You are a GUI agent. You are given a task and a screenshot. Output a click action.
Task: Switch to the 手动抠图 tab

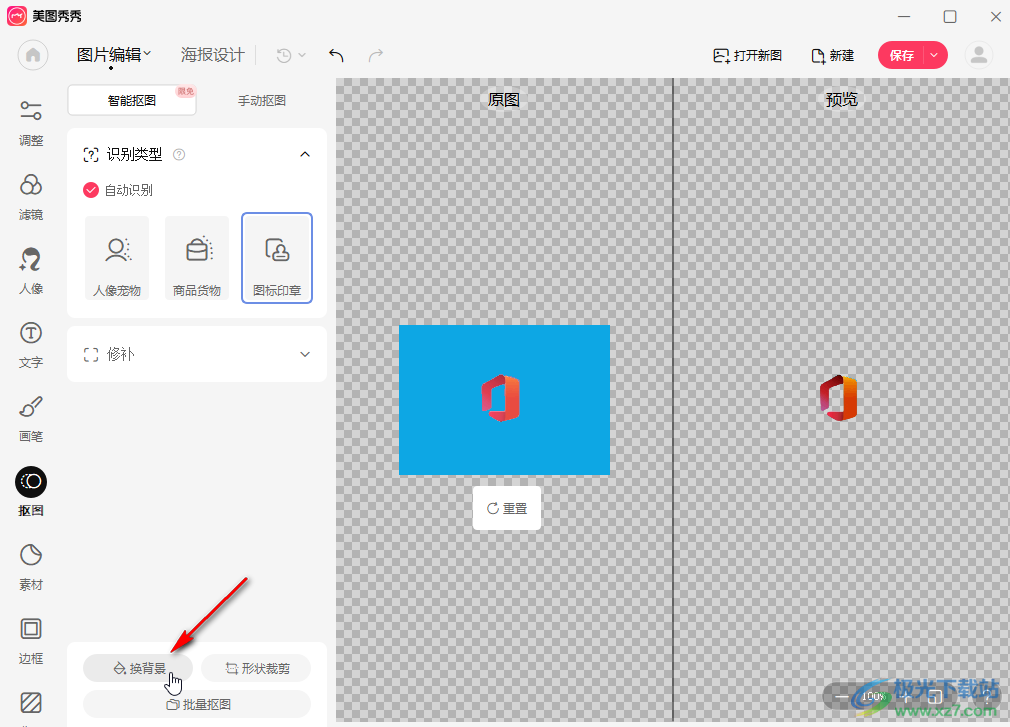(262, 100)
